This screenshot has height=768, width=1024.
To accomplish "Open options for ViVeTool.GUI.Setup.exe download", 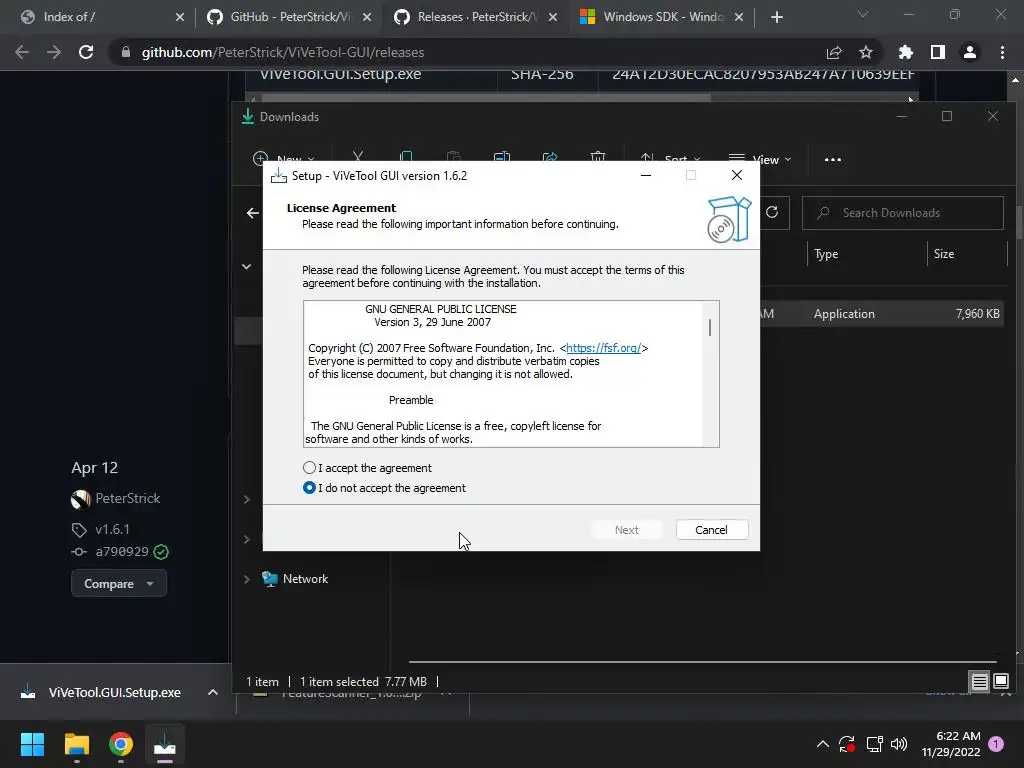I will (213, 692).
